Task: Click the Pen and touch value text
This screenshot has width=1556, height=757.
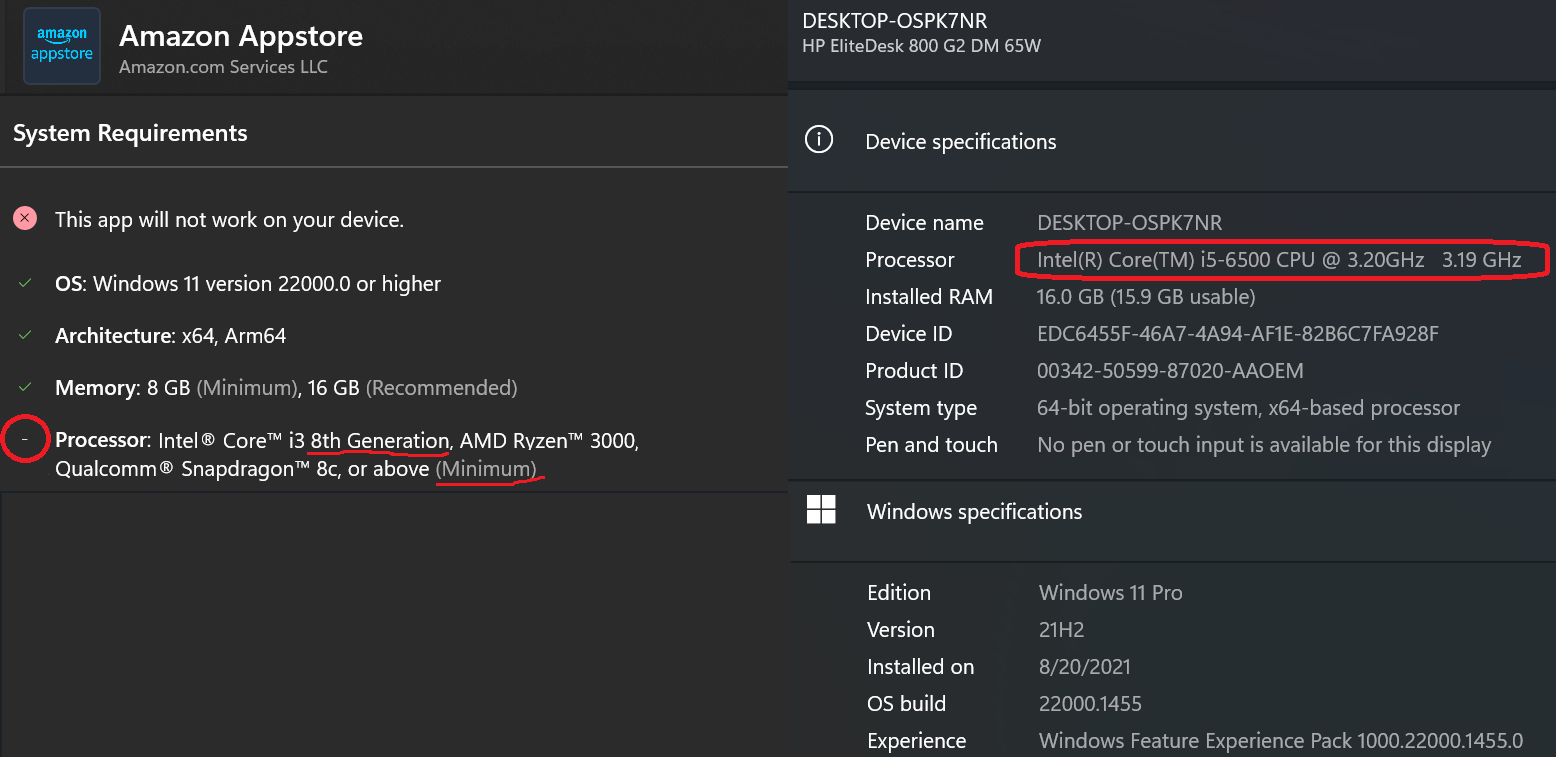Action: tap(1264, 445)
